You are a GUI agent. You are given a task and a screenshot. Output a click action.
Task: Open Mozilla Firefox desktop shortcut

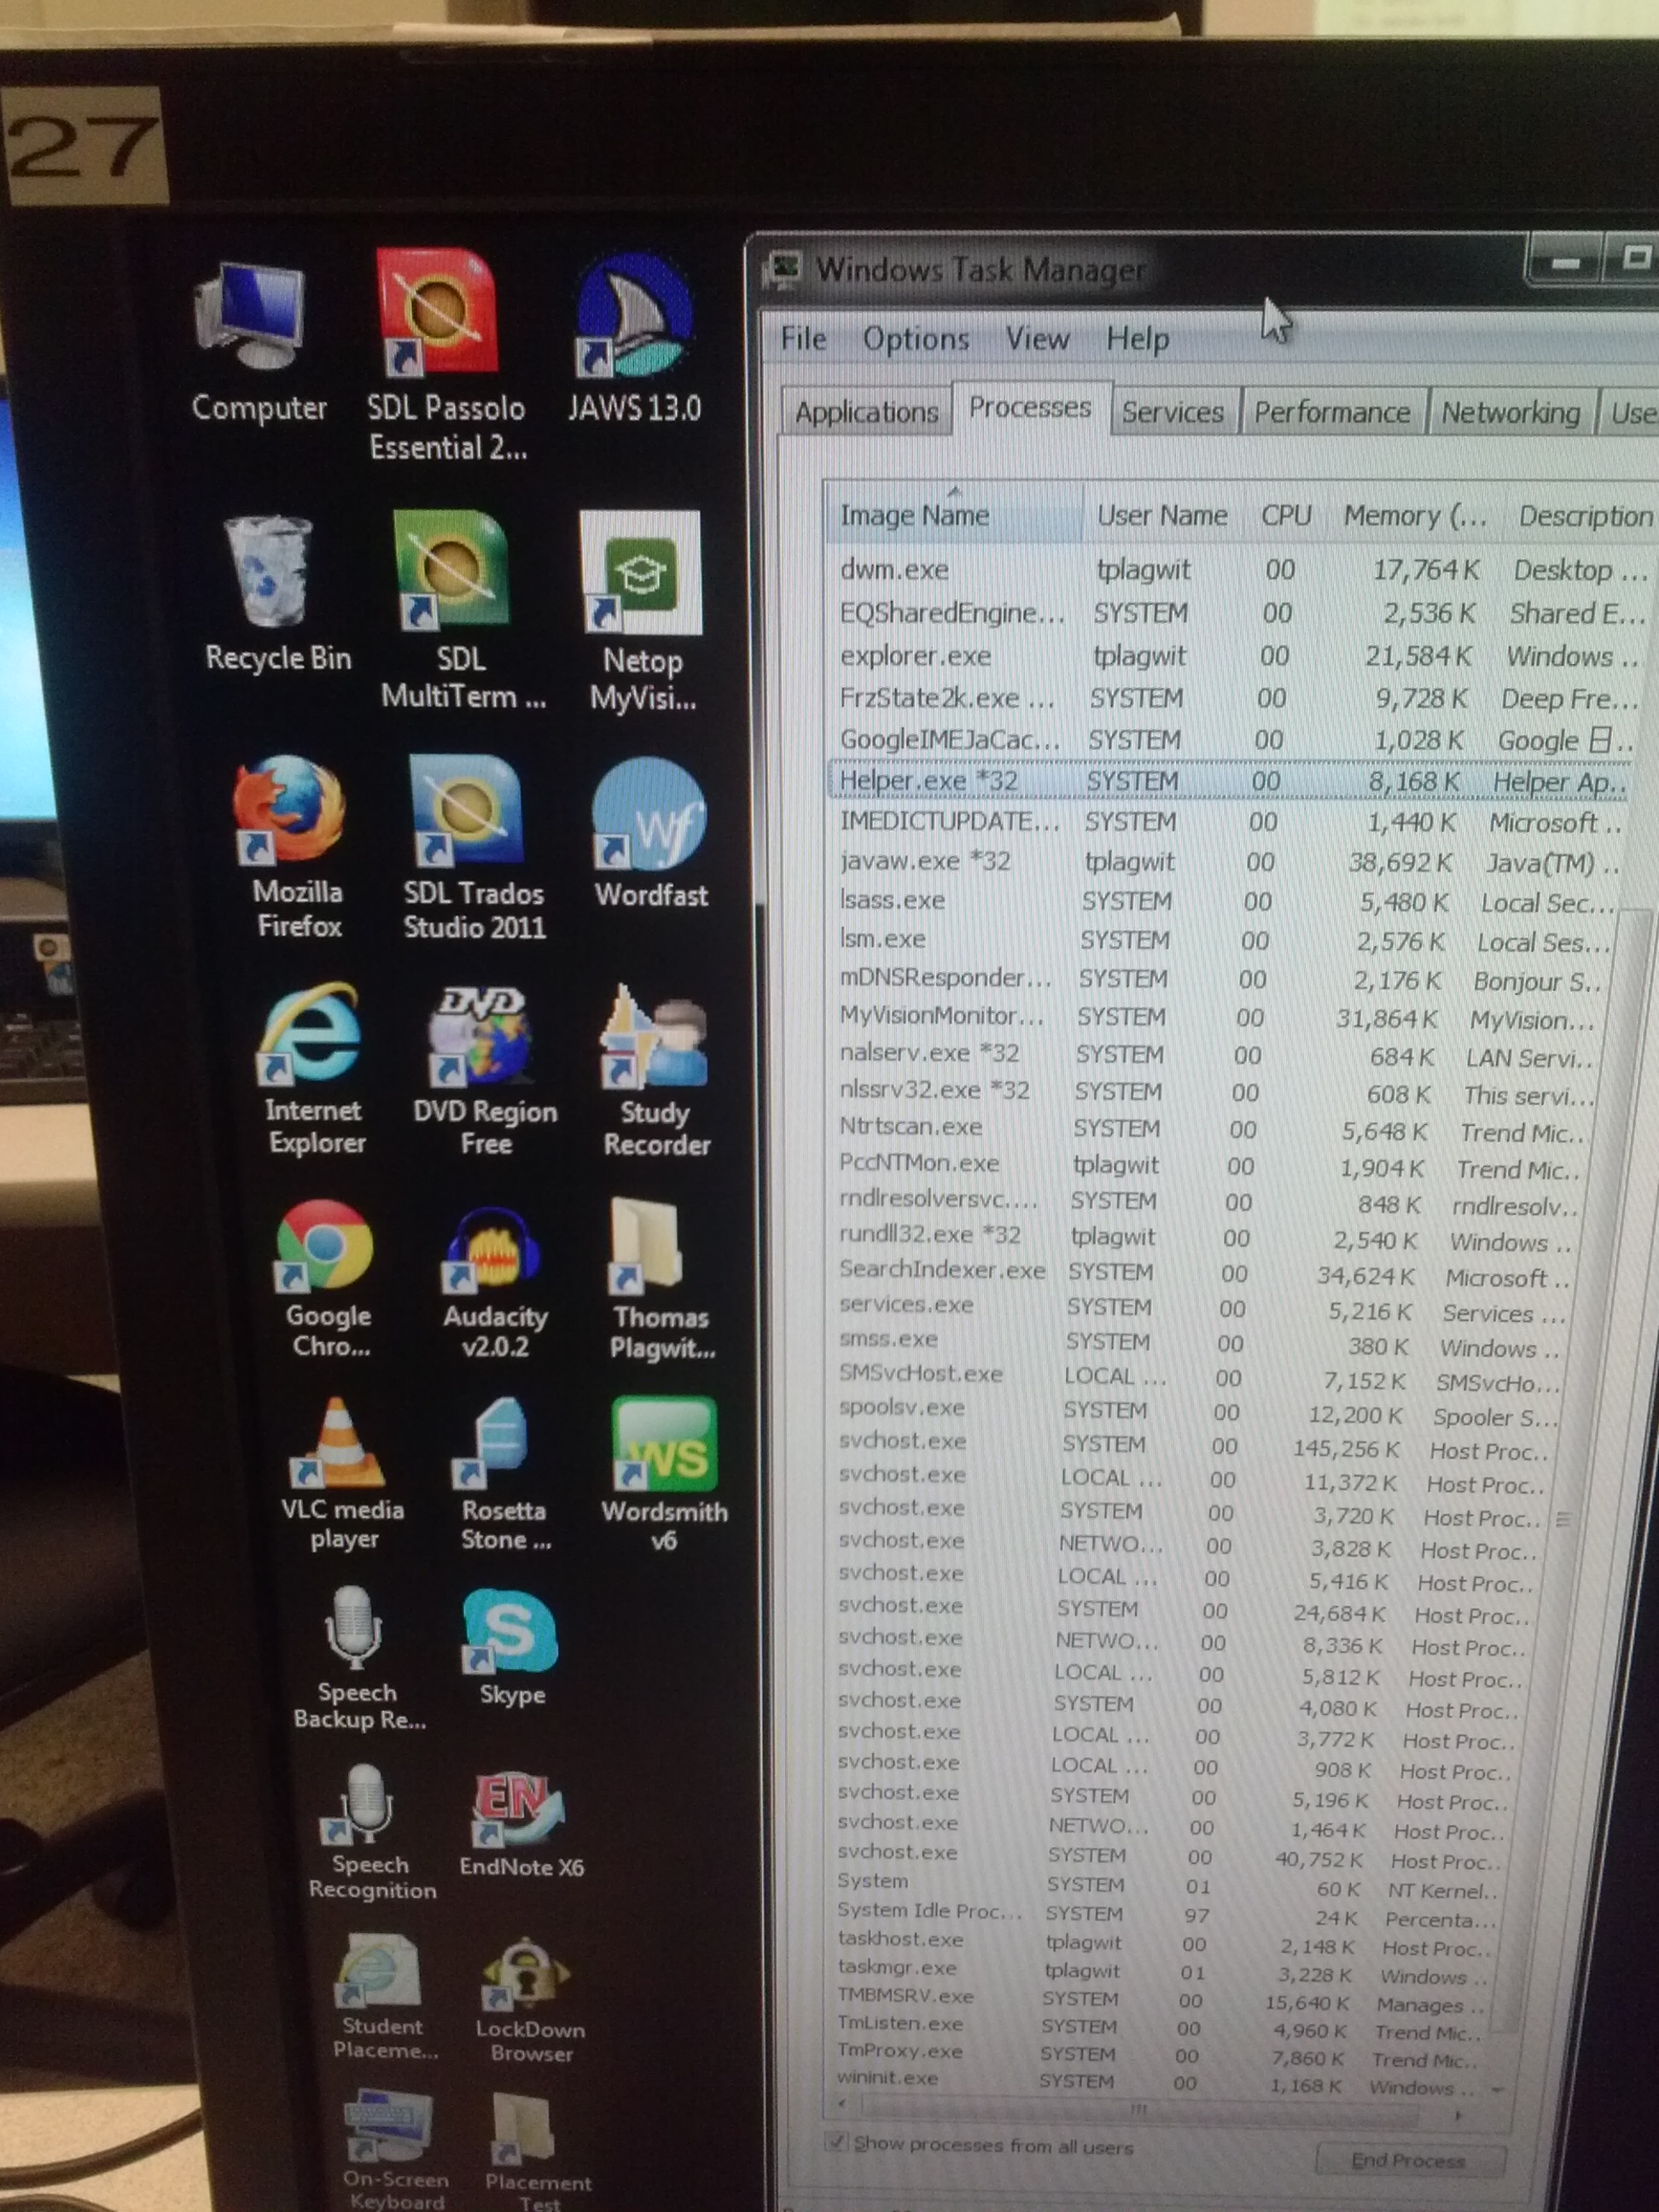[290, 810]
